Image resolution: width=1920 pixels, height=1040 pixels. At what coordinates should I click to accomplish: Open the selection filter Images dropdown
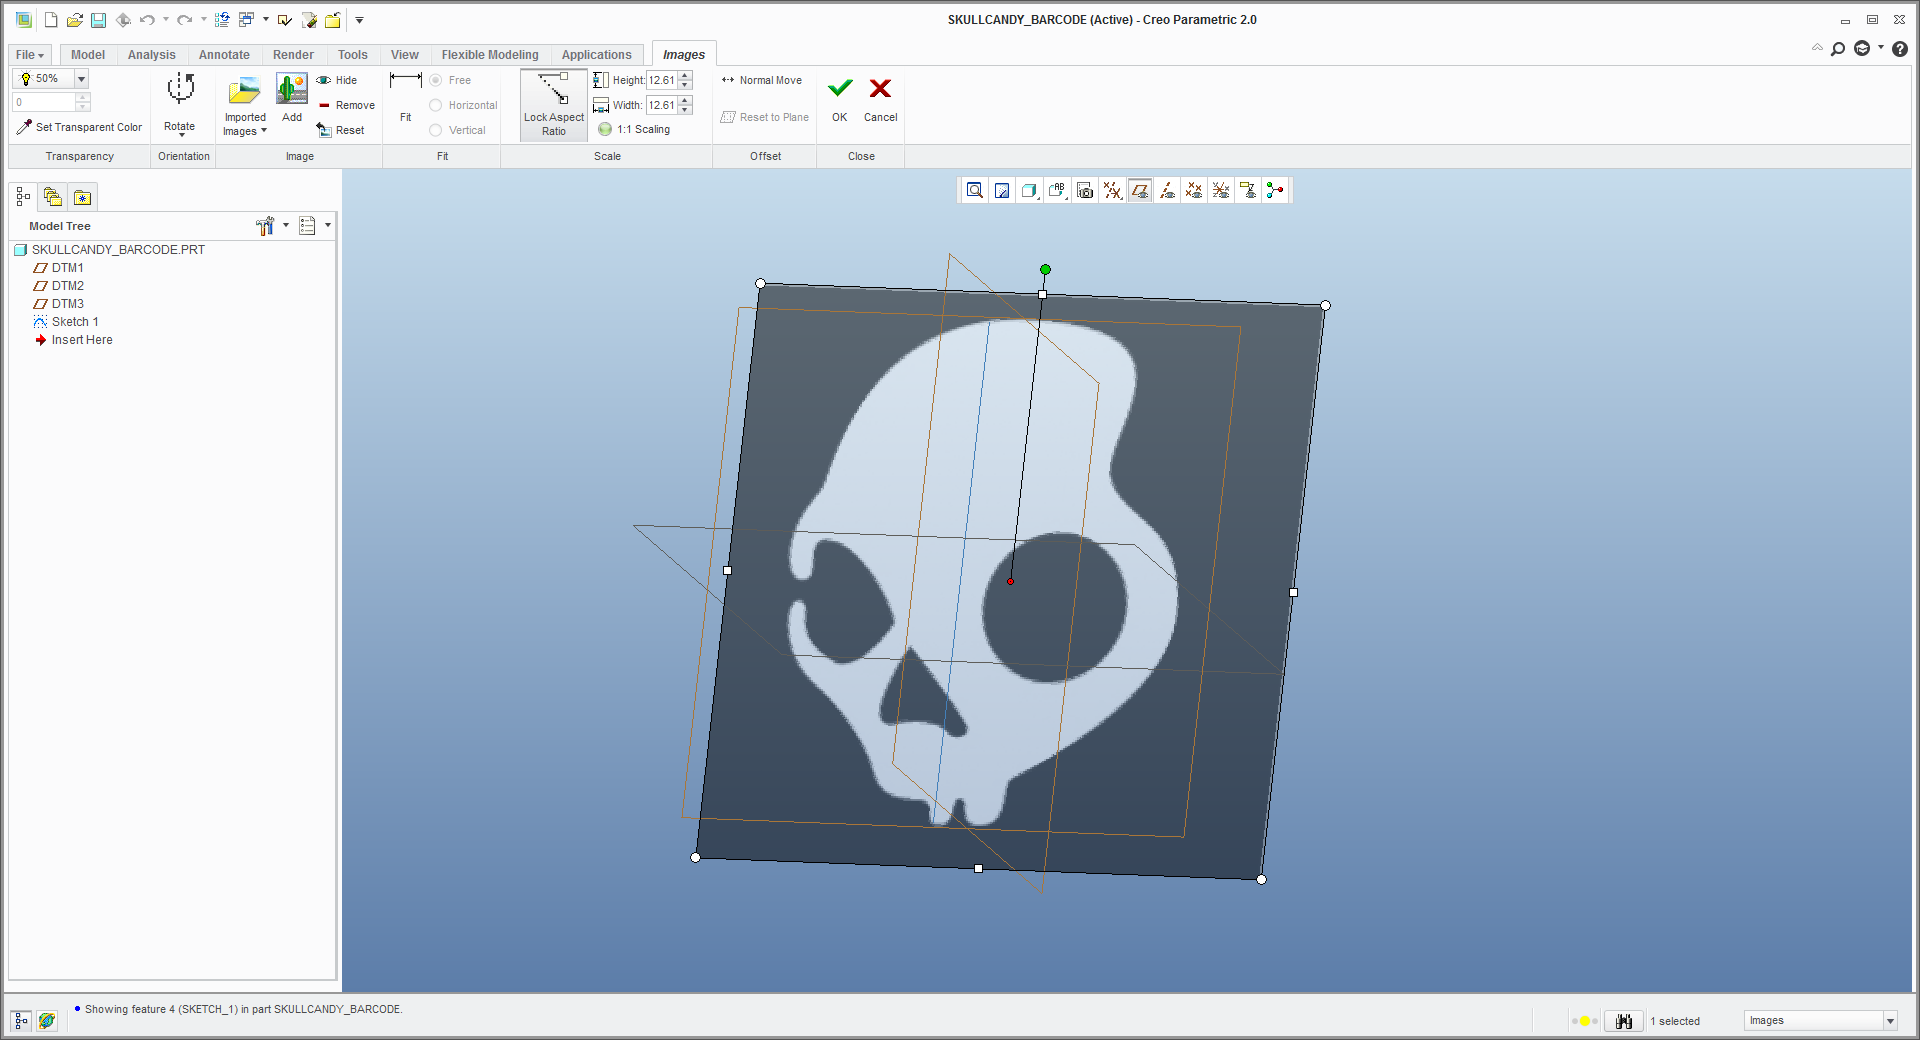[1890, 1021]
